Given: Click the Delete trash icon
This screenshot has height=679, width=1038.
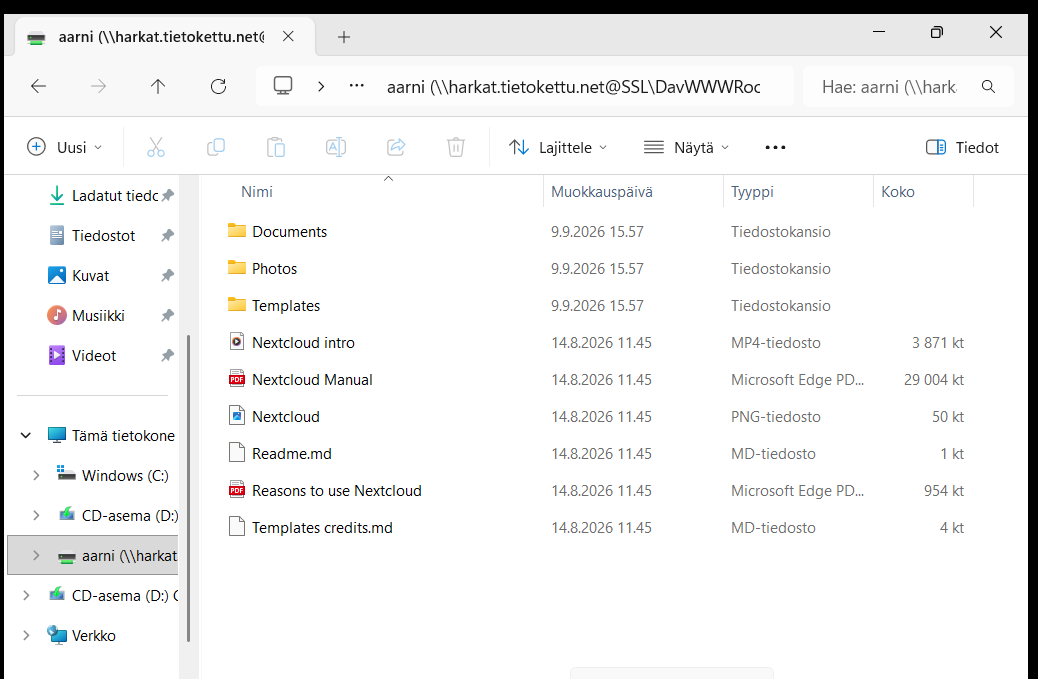Looking at the screenshot, I should click(x=455, y=147).
